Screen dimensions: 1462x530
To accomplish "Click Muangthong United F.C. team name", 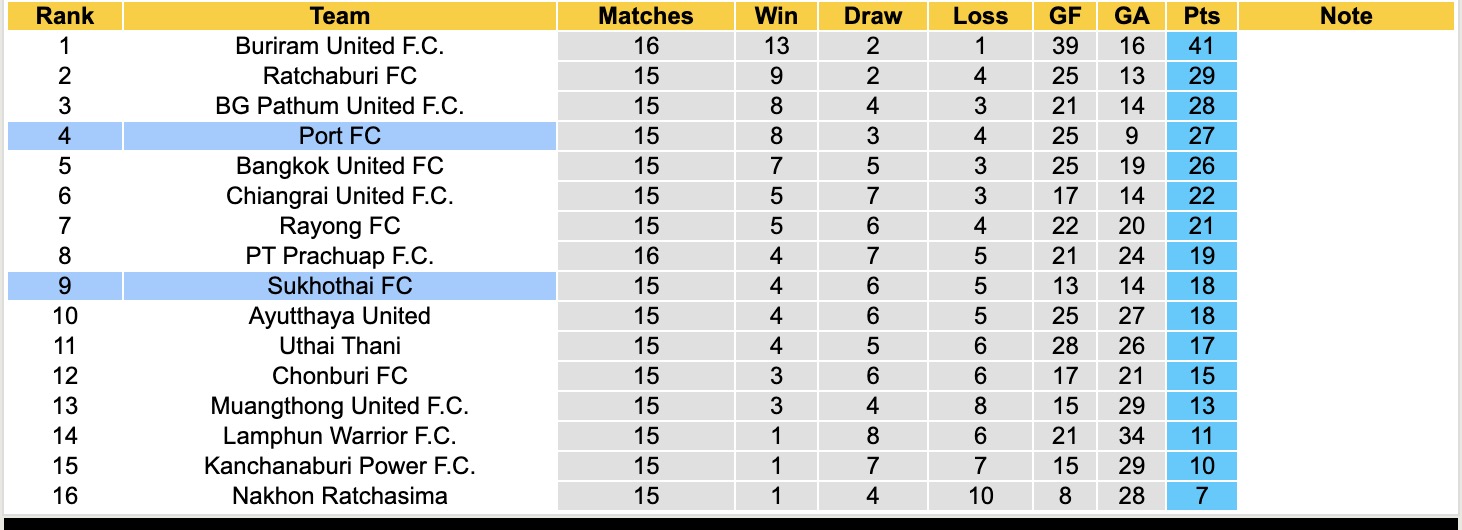I will [x=340, y=406].
